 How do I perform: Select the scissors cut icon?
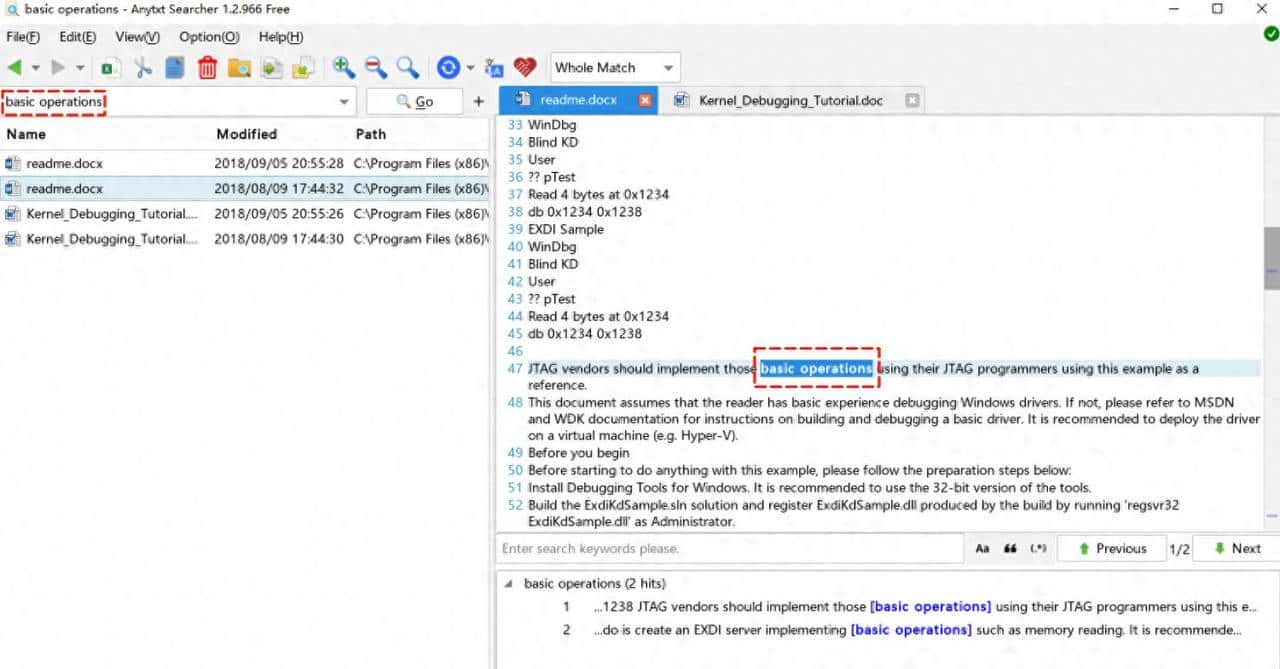click(142, 67)
